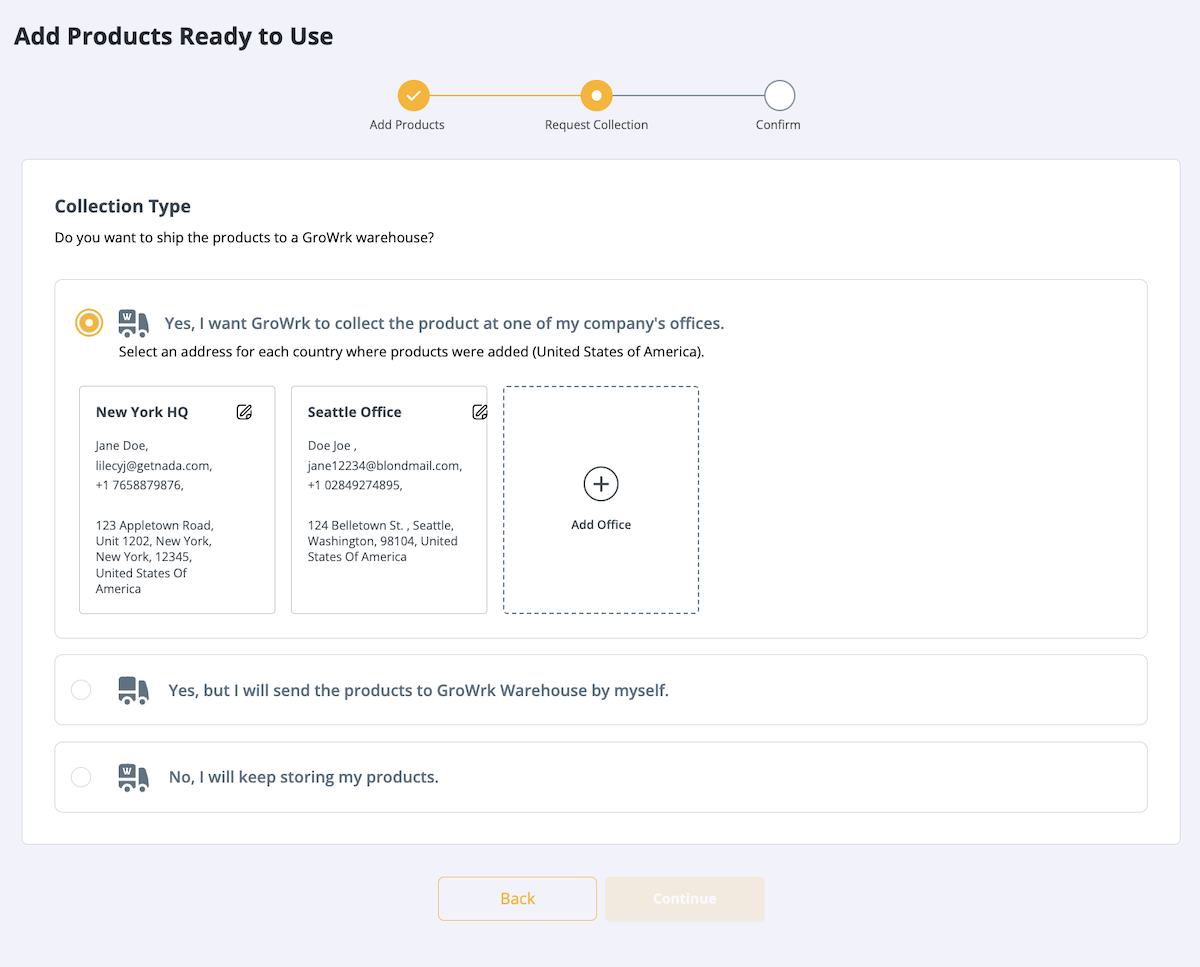Click the plus icon to add office
This screenshot has width=1200, height=967.
click(601, 484)
